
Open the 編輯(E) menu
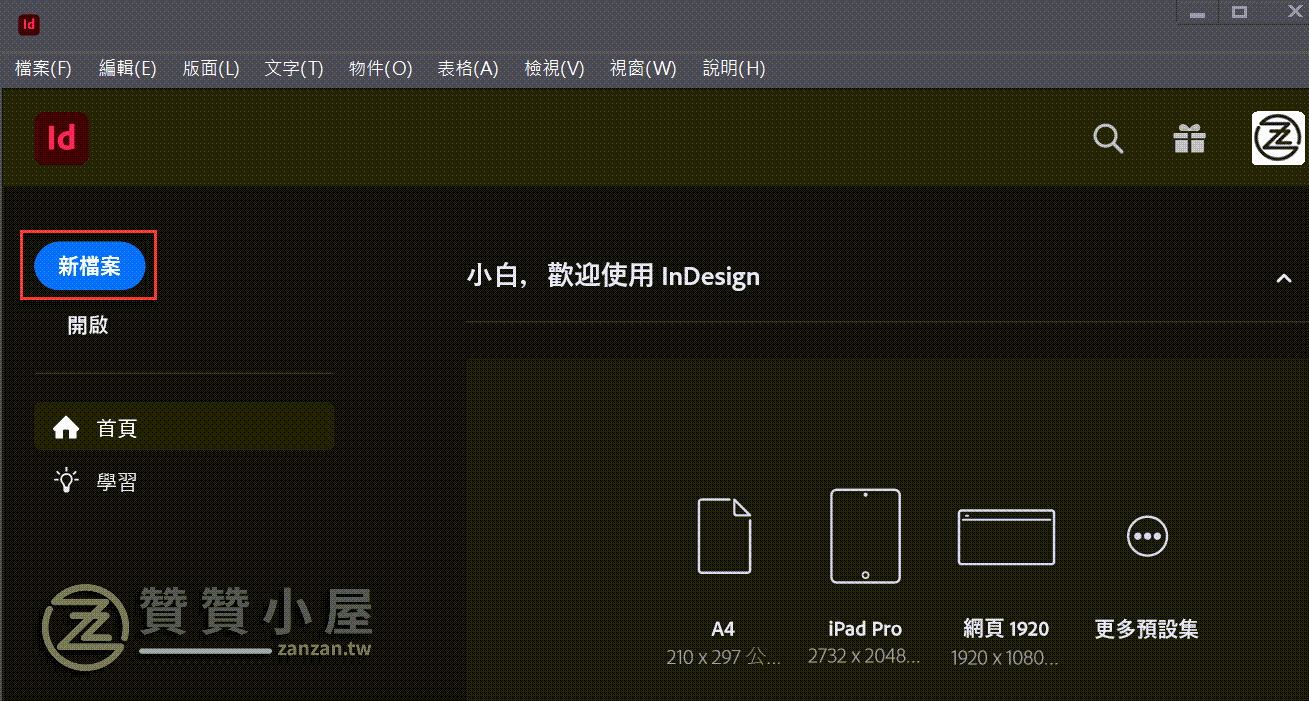coord(127,68)
